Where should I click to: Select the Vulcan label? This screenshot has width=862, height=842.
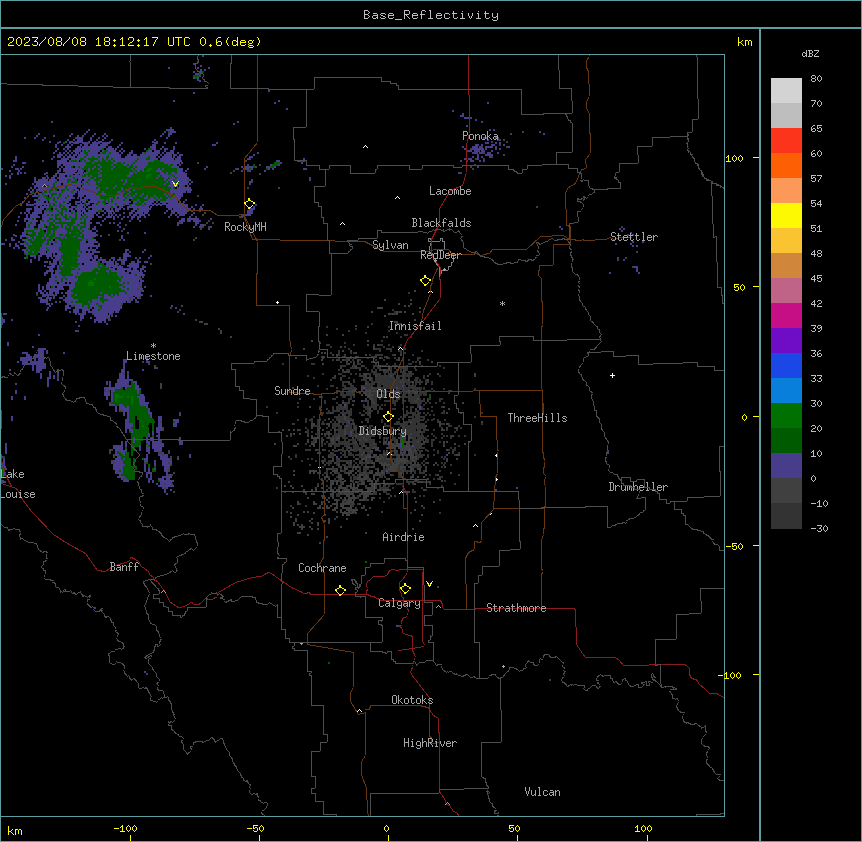pos(542,792)
